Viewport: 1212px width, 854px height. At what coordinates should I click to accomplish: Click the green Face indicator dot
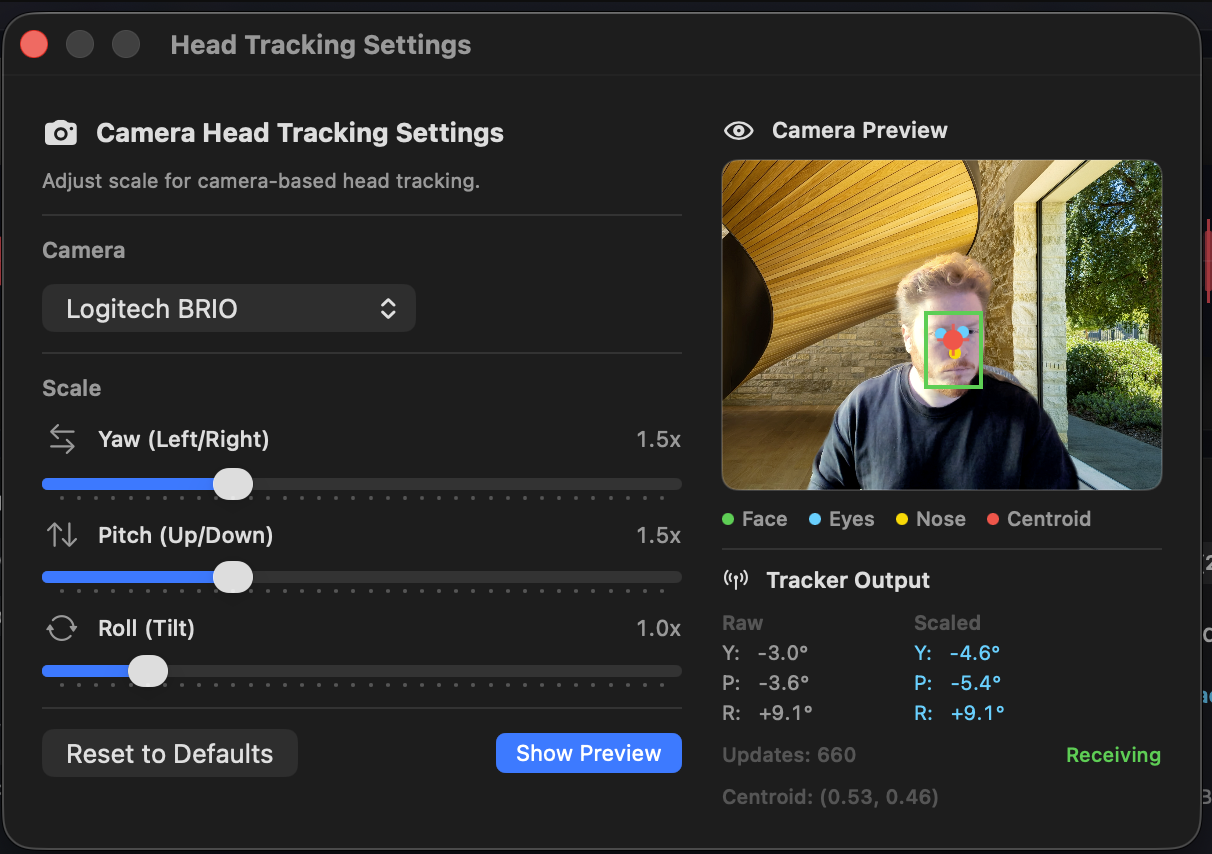point(727,519)
